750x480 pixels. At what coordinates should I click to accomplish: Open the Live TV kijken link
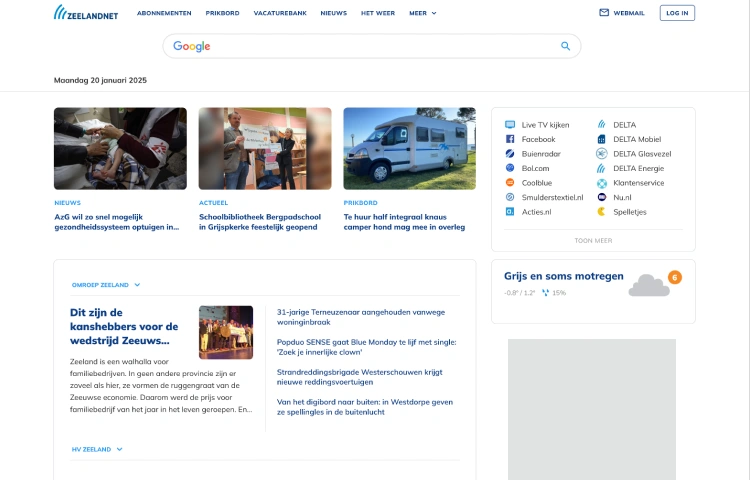pos(545,125)
